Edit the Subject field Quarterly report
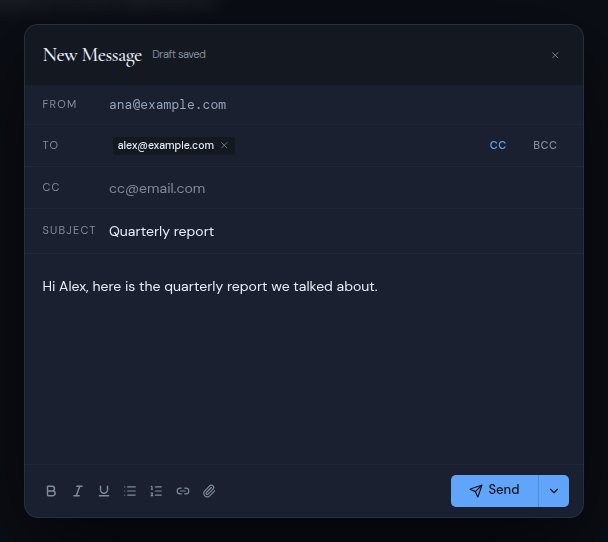The width and height of the screenshot is (608, 542). pos(337,231)
